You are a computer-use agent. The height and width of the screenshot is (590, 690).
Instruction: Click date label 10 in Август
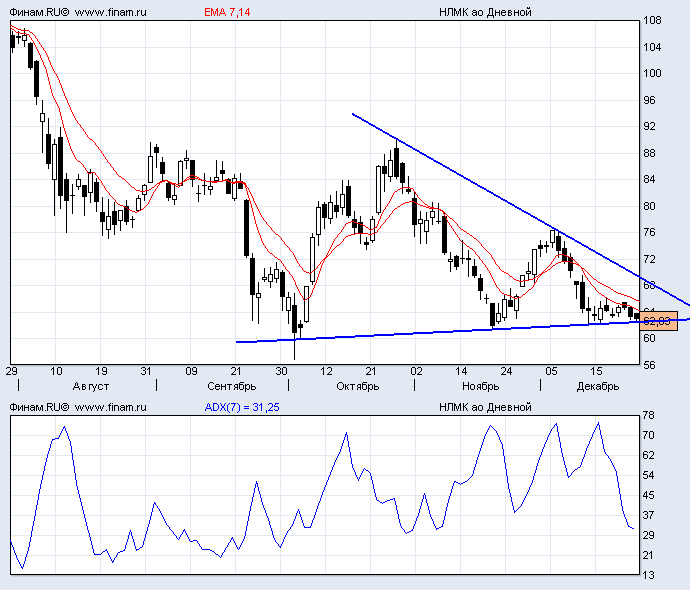pyautogui.click(x=56, y=371)
